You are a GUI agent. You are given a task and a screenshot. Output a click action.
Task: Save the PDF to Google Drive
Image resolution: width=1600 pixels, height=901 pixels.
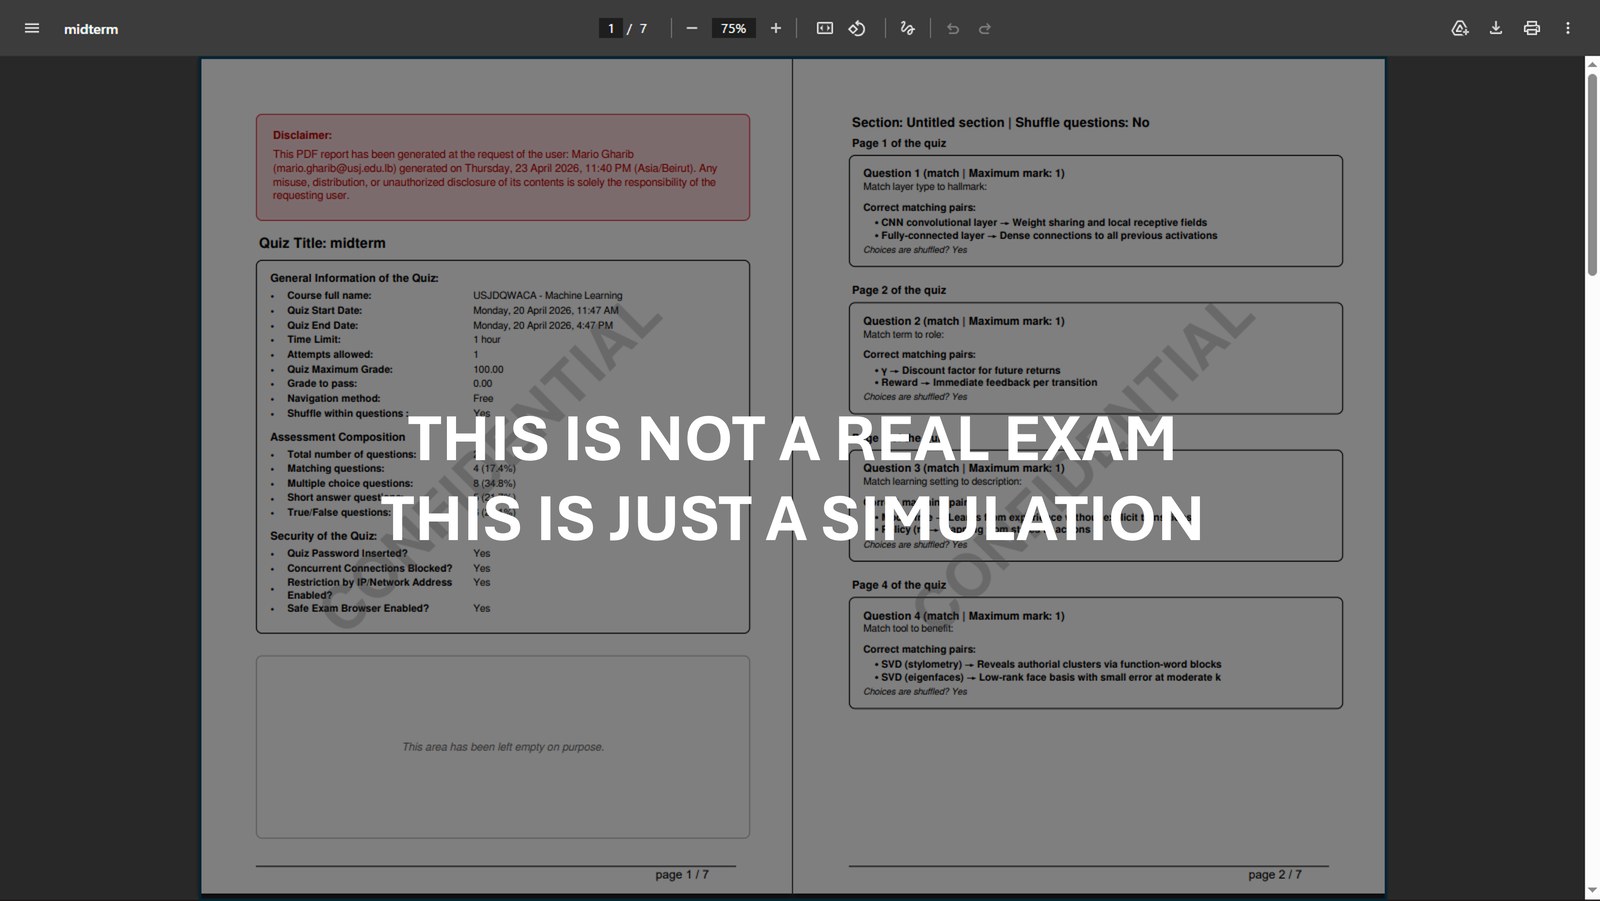[1460, 28]
